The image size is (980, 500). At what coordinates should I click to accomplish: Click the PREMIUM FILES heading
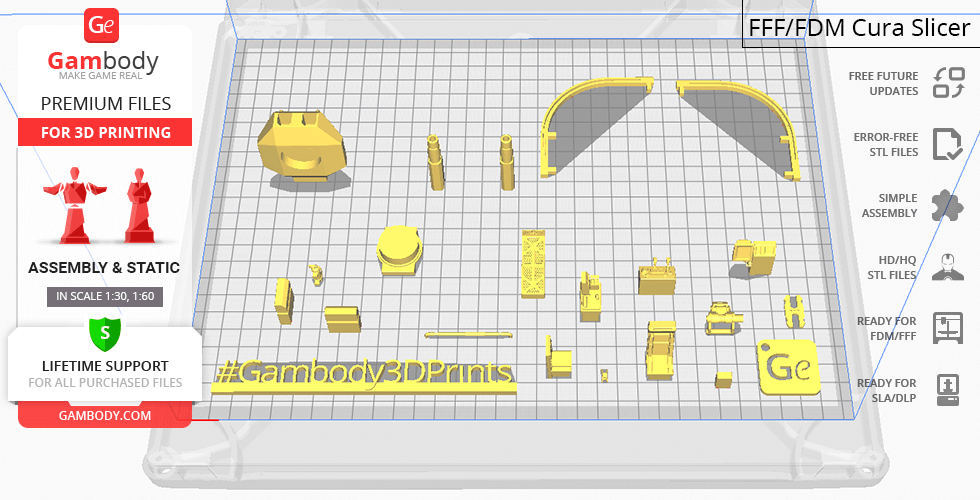pos(106,104)
